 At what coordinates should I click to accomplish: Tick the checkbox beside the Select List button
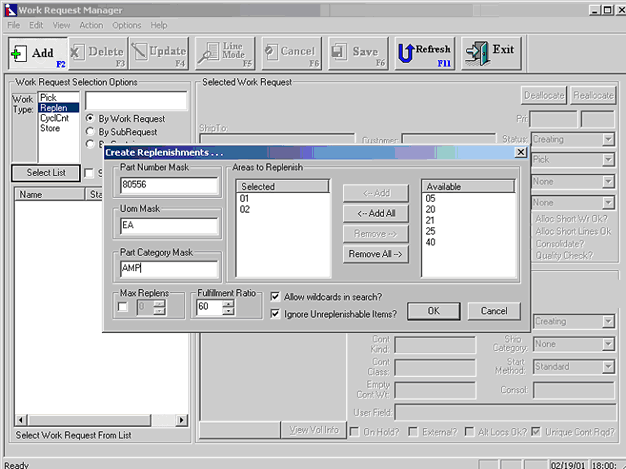89,173
